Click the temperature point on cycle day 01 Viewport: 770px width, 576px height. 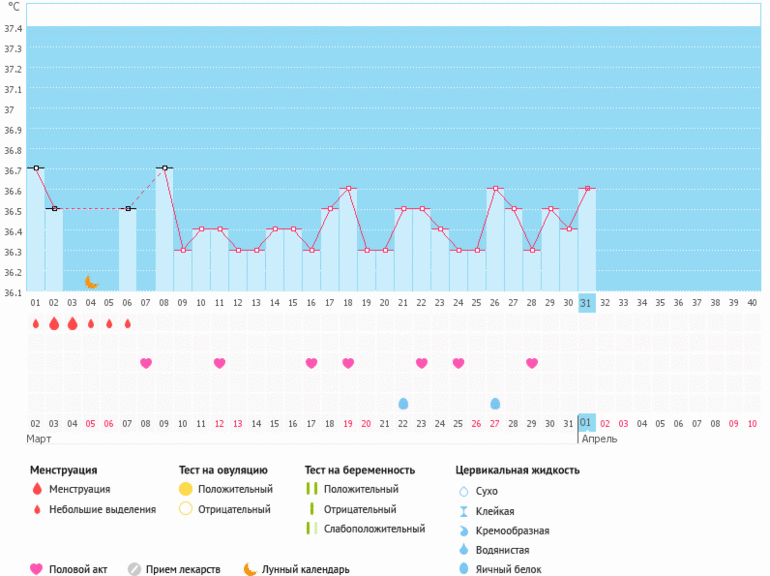(x=36, y=168)
